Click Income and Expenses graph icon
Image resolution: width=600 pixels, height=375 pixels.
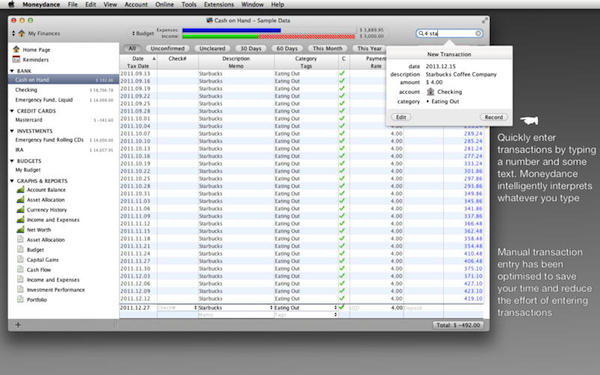(20, 219)
